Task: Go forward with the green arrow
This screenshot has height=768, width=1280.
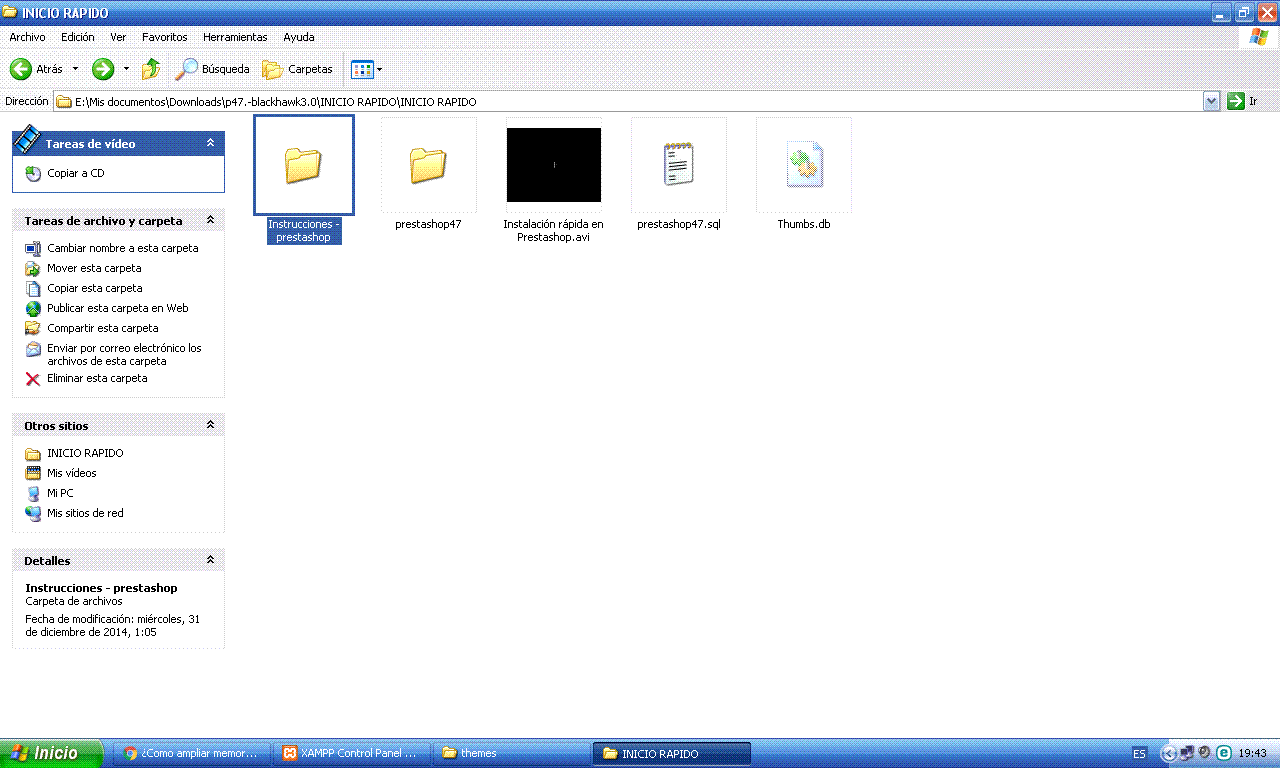Action: (103, 69)
